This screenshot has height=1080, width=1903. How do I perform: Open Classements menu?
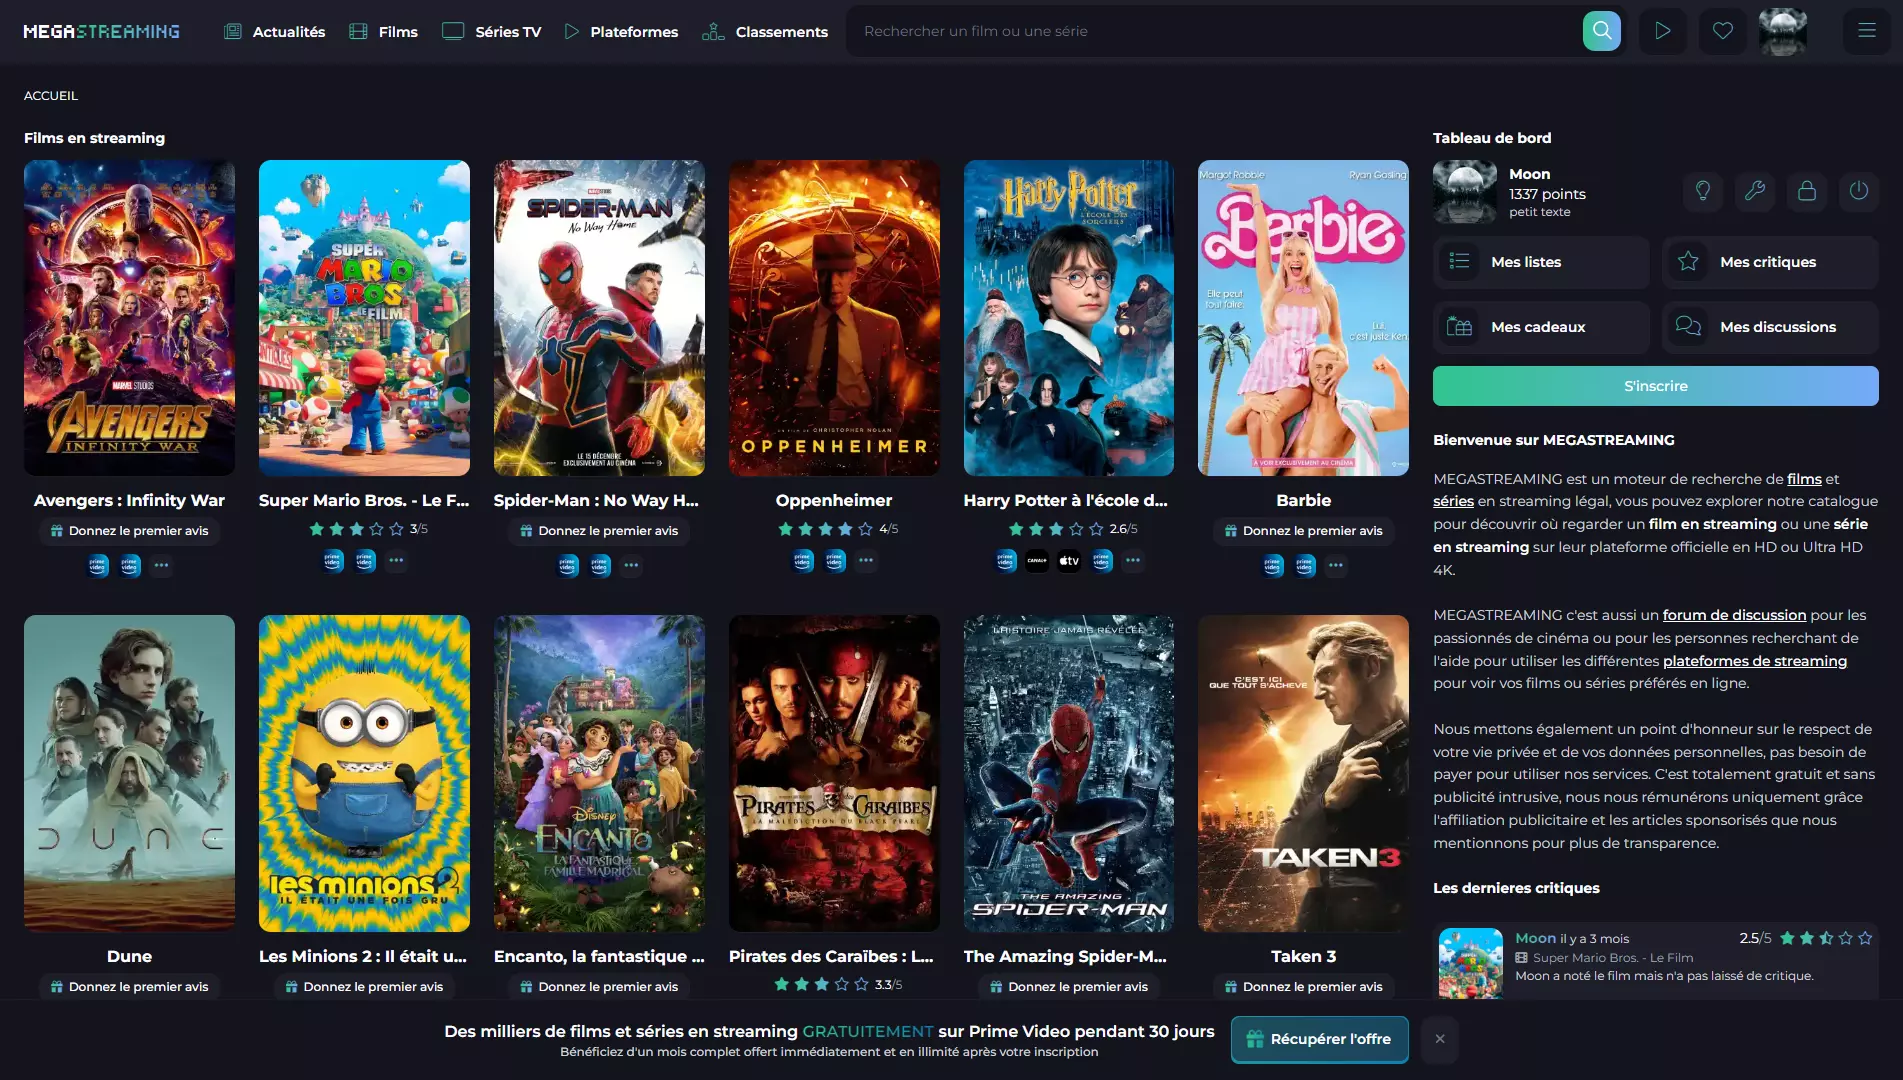click(x=765, y=31)
